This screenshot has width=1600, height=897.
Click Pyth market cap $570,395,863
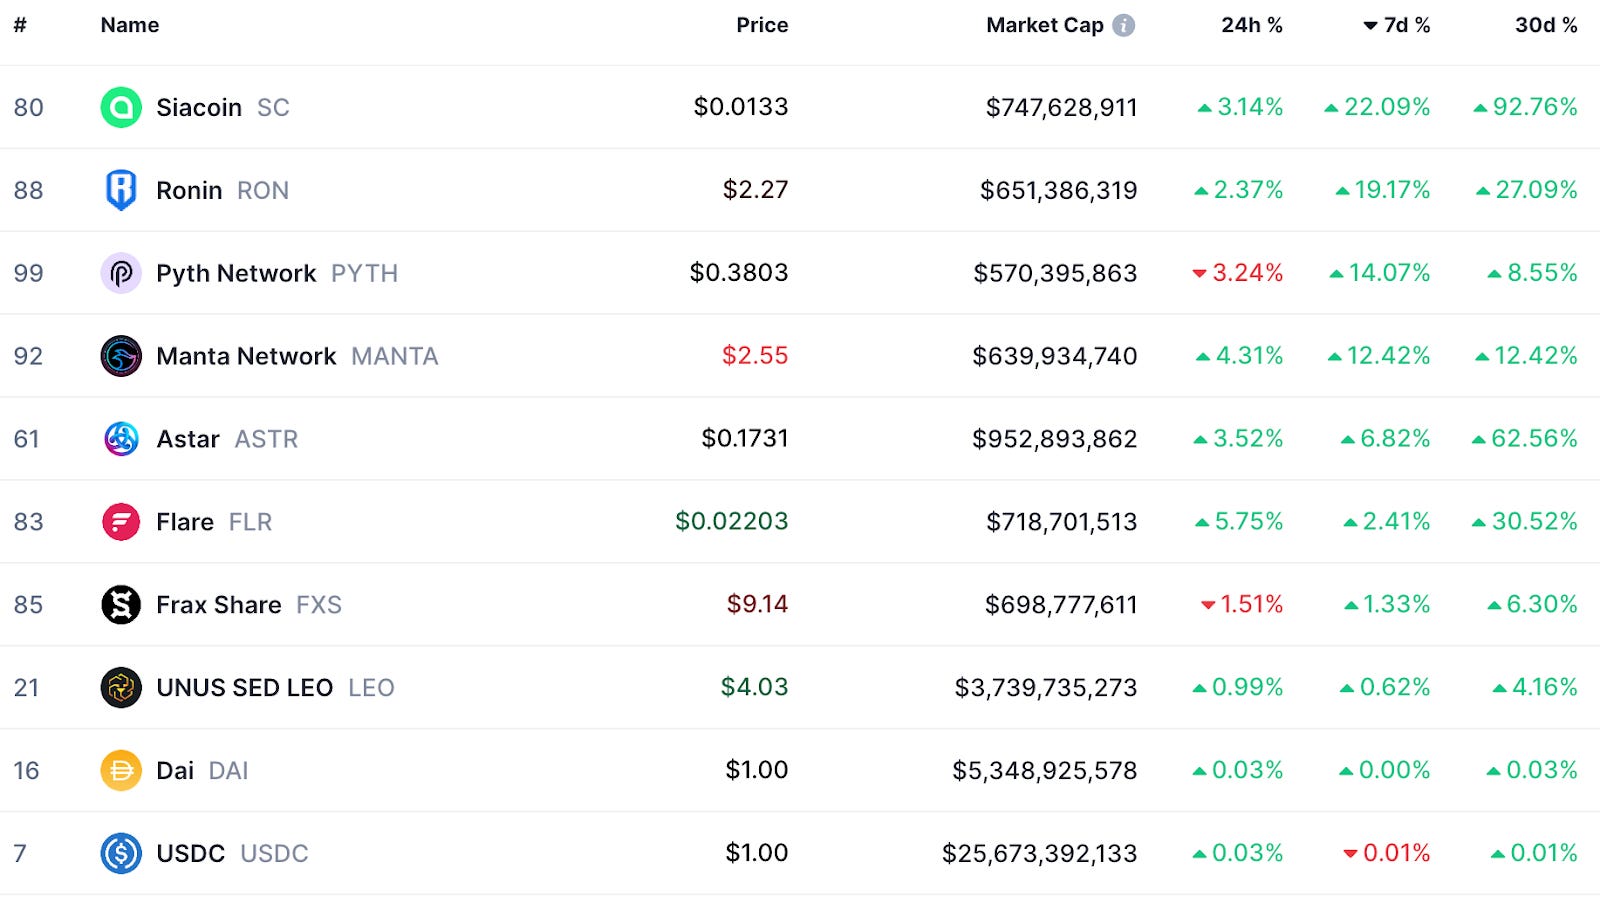[1055, 273]
